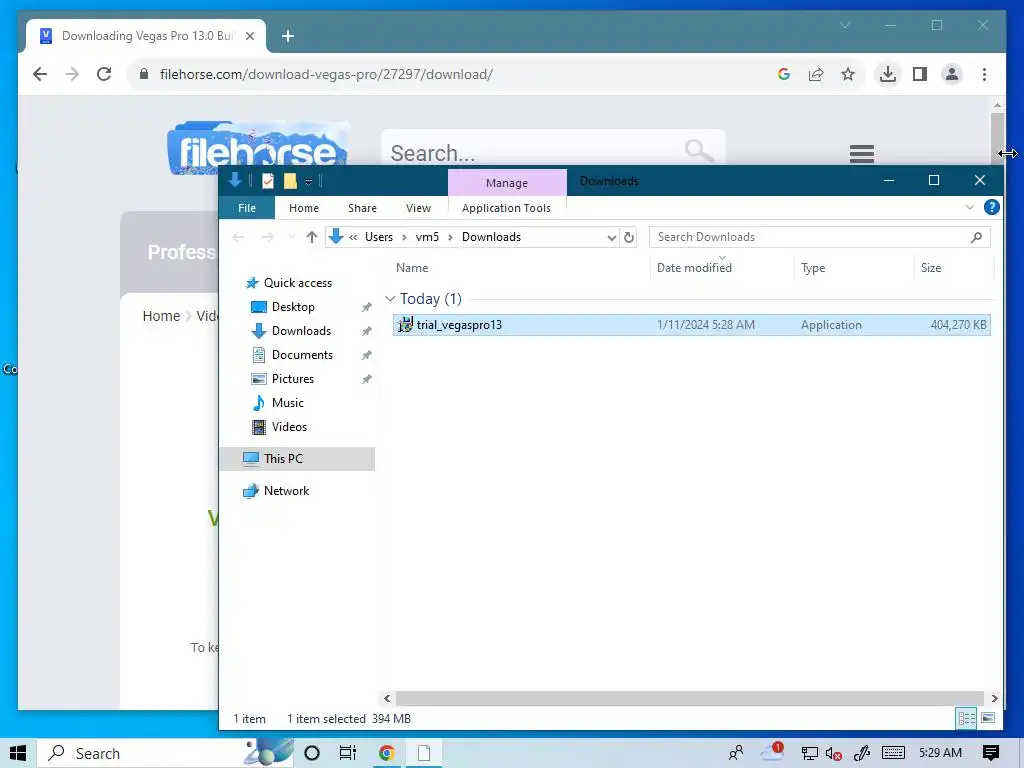Select Music in navigation pane
This screenshot has height=768, width=1024.
(x=287, y=403)
